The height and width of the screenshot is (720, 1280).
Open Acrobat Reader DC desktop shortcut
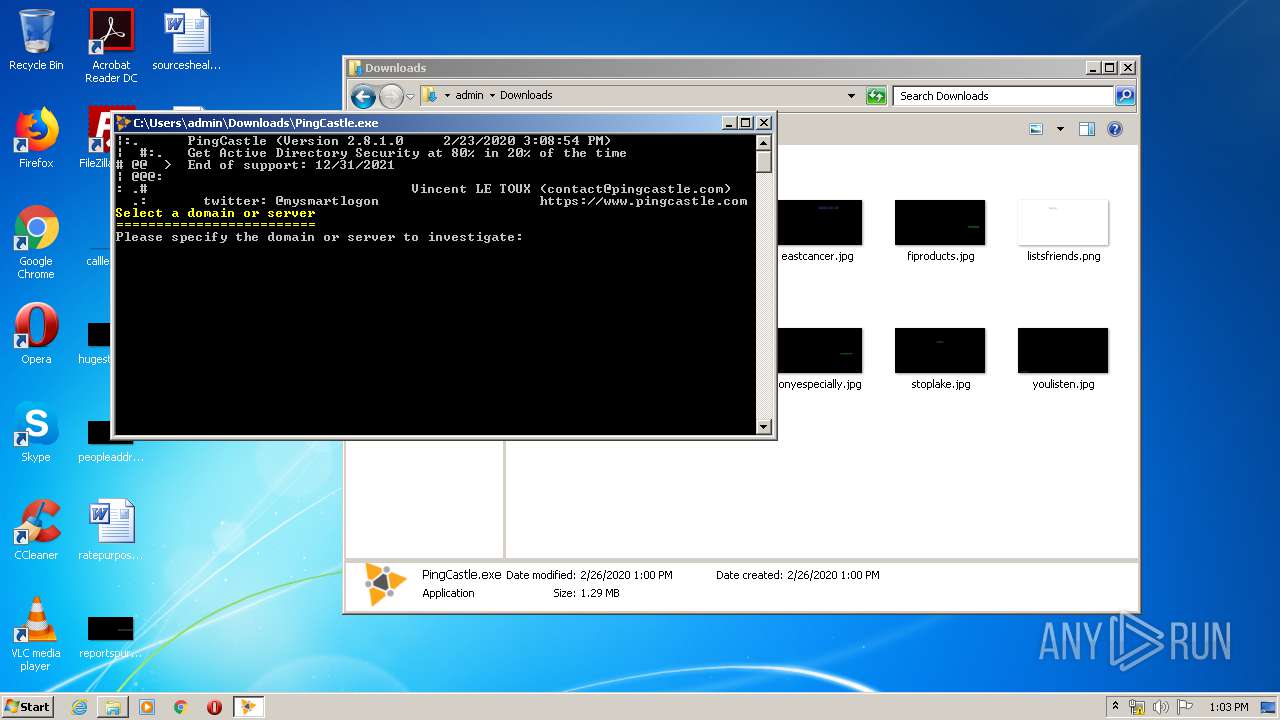pos(111,45)
